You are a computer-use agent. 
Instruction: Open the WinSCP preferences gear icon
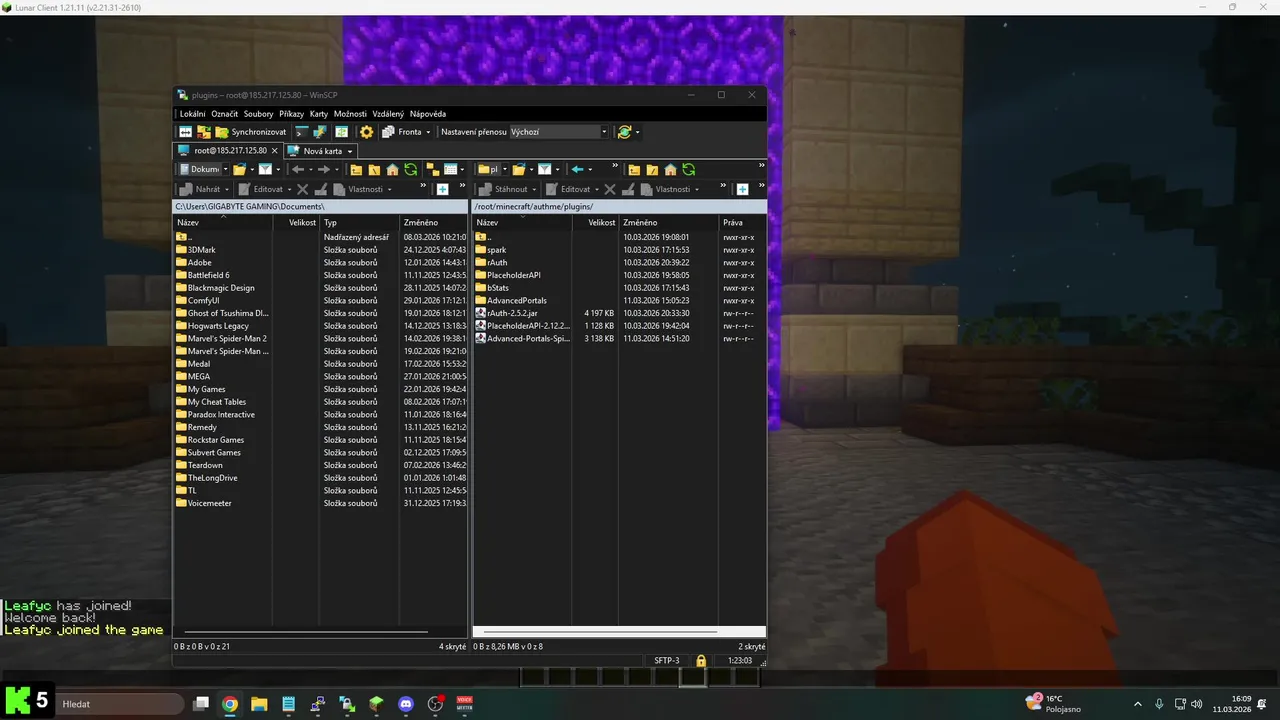366,132
